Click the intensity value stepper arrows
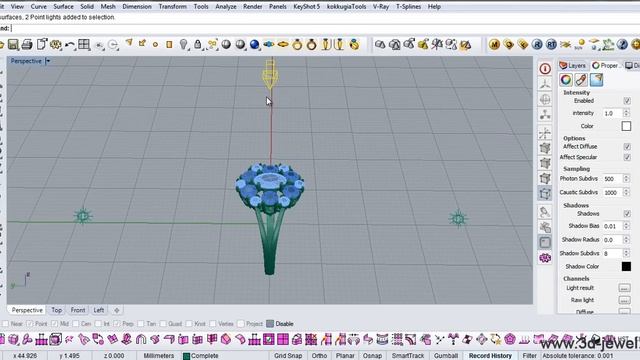The height and width of the screenshot is (360, 640). [x=626, y=113]
